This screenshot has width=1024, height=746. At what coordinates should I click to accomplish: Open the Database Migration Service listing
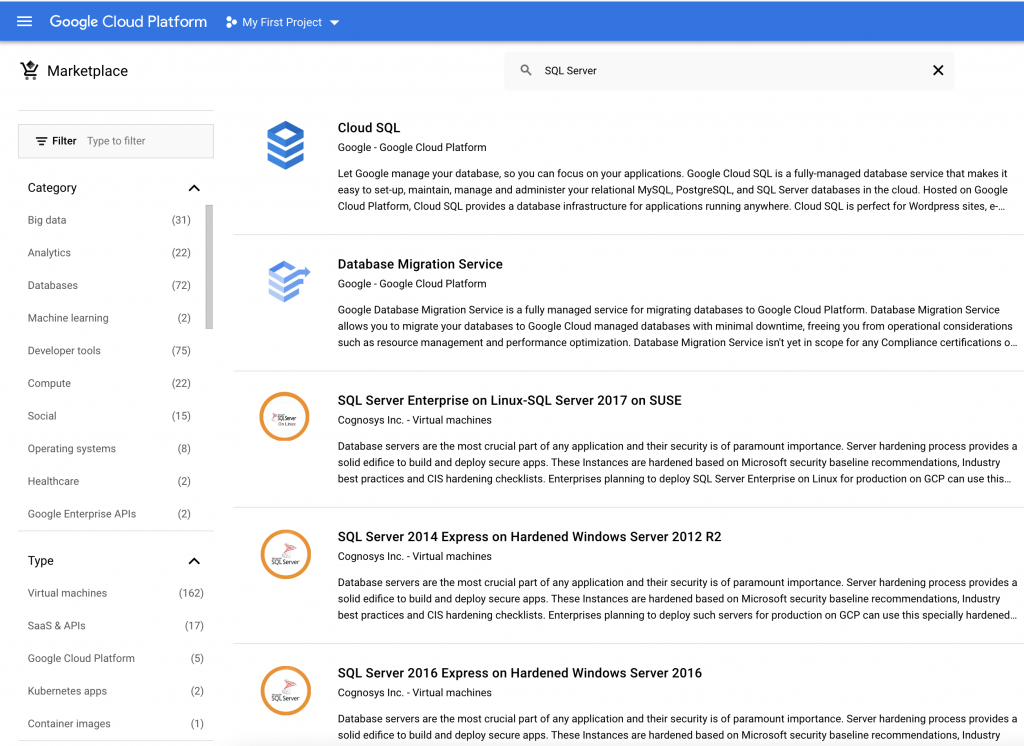pos(420,264)
